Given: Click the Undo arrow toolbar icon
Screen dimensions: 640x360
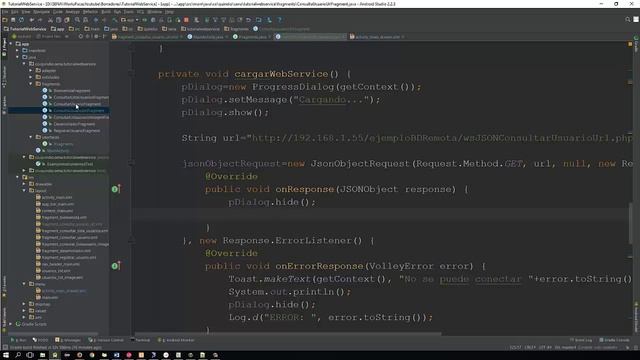Looking at the screenshot, I should pos(32,20).
